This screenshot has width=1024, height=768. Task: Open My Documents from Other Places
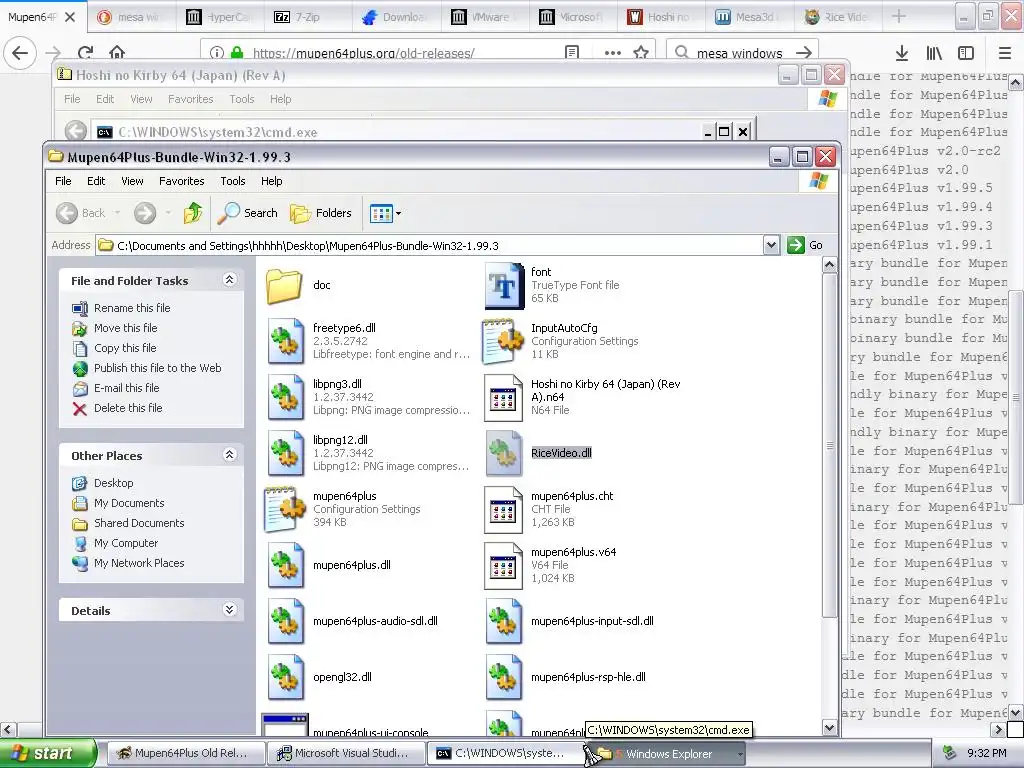(x=129, y=503)
